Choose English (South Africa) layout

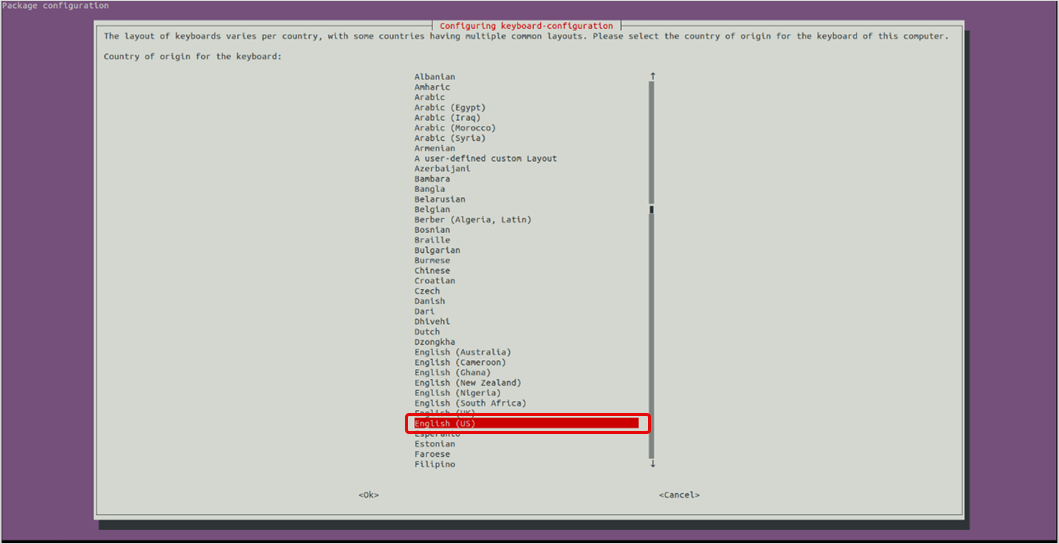pos(470,403)
